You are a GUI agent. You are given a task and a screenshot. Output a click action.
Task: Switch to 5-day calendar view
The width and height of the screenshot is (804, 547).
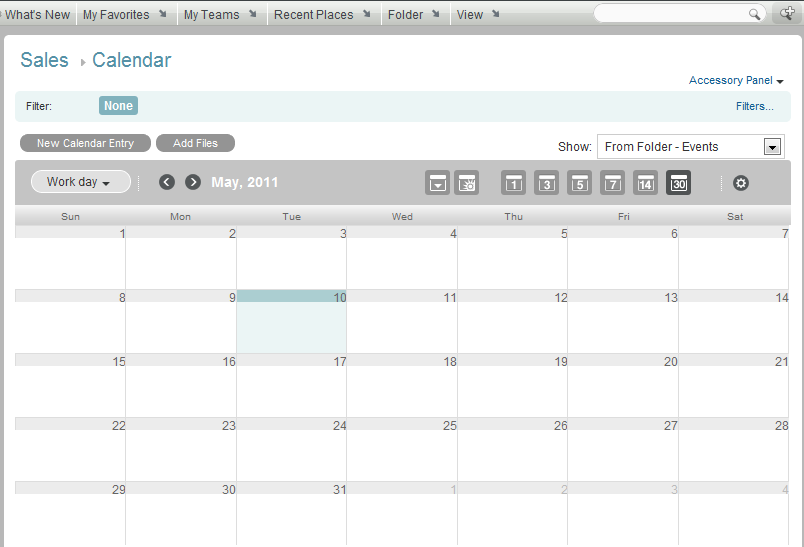click(x=579, y=183)
